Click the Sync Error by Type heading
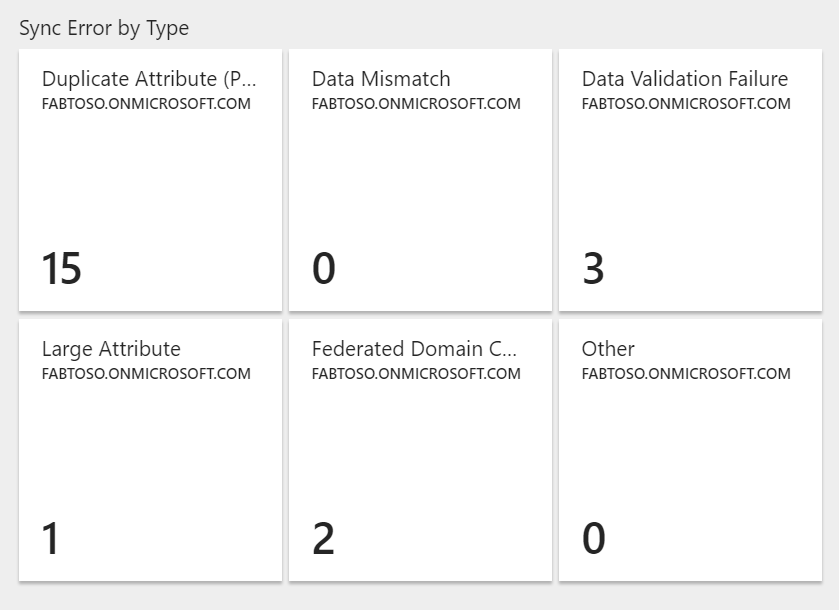839x610 pixels. pos(104,28)
